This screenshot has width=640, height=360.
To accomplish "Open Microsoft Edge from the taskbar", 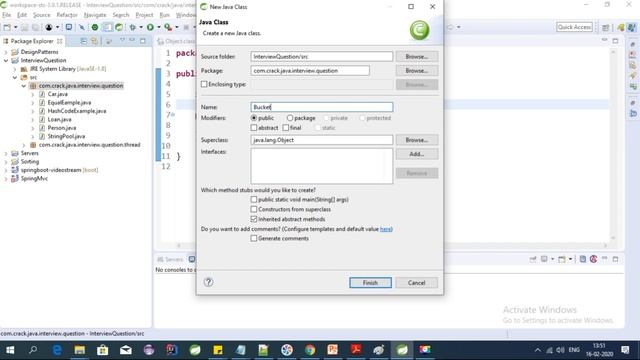I will [57, 350].
